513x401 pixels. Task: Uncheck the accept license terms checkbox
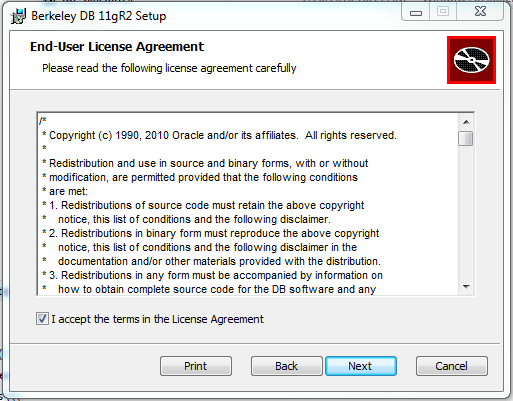[42, 319]
